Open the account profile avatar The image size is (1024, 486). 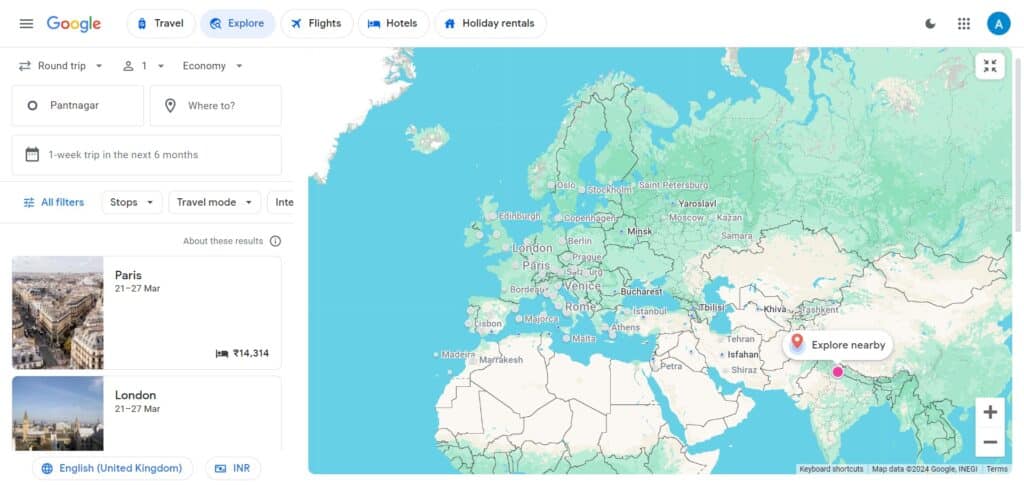point(998,23)
